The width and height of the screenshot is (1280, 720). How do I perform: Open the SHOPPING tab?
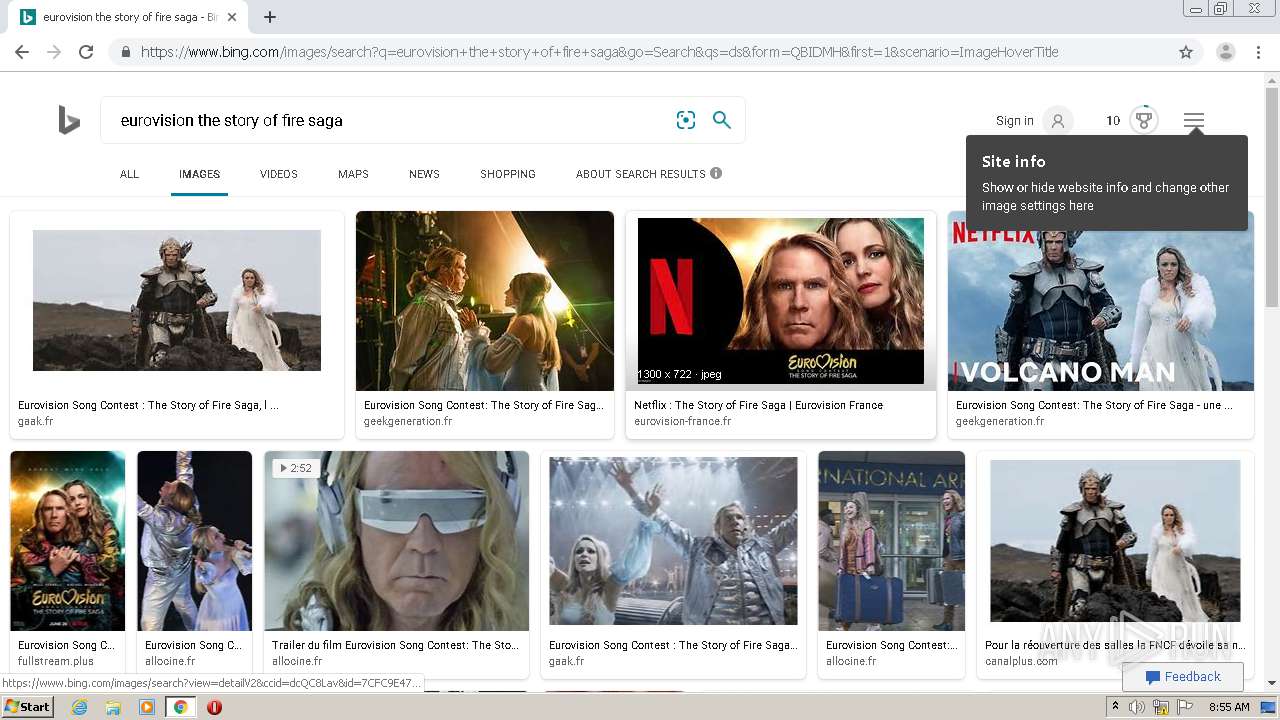[x=508, y=174]
